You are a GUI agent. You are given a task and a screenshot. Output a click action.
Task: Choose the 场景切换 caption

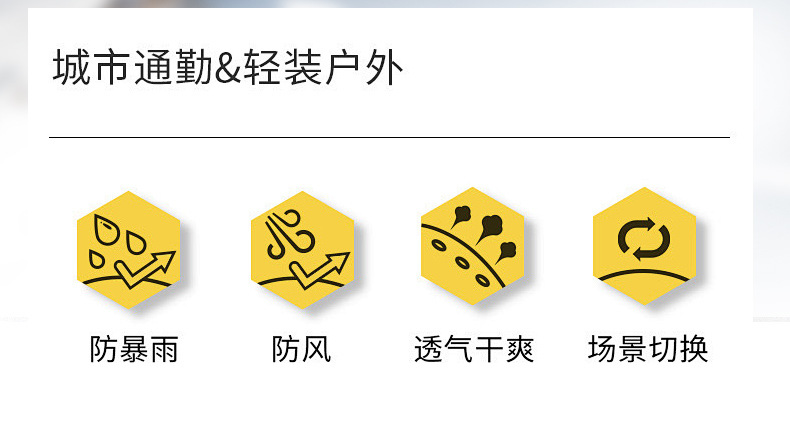648,348
